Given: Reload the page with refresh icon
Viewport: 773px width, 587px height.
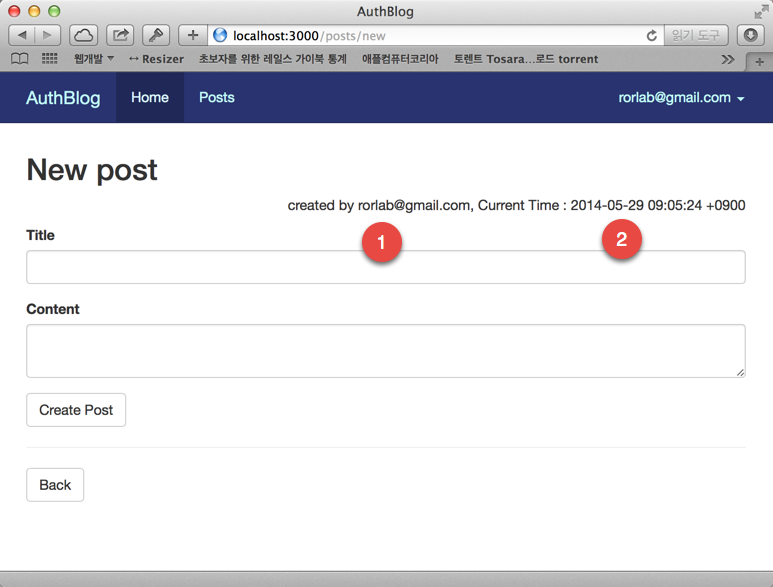Looking at the screenshot, I should click(x=652, y=35).
